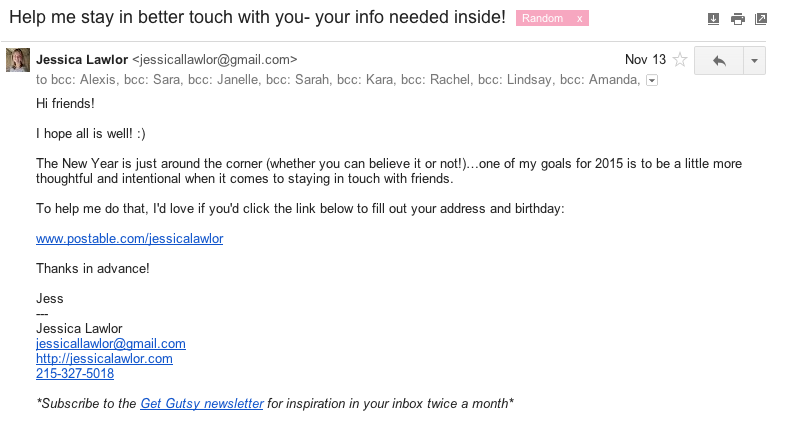This screenshot has height=429, width=793.
Task: Click the jessicallawlor@gmail.com signature email link
Action: [111, 344]
